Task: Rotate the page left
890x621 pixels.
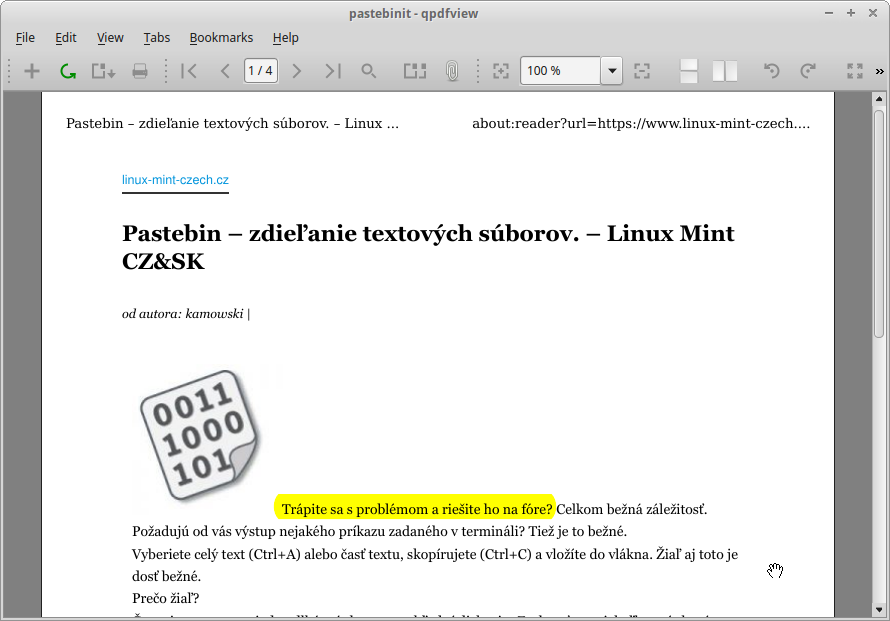Action: [x=771, y=71]
